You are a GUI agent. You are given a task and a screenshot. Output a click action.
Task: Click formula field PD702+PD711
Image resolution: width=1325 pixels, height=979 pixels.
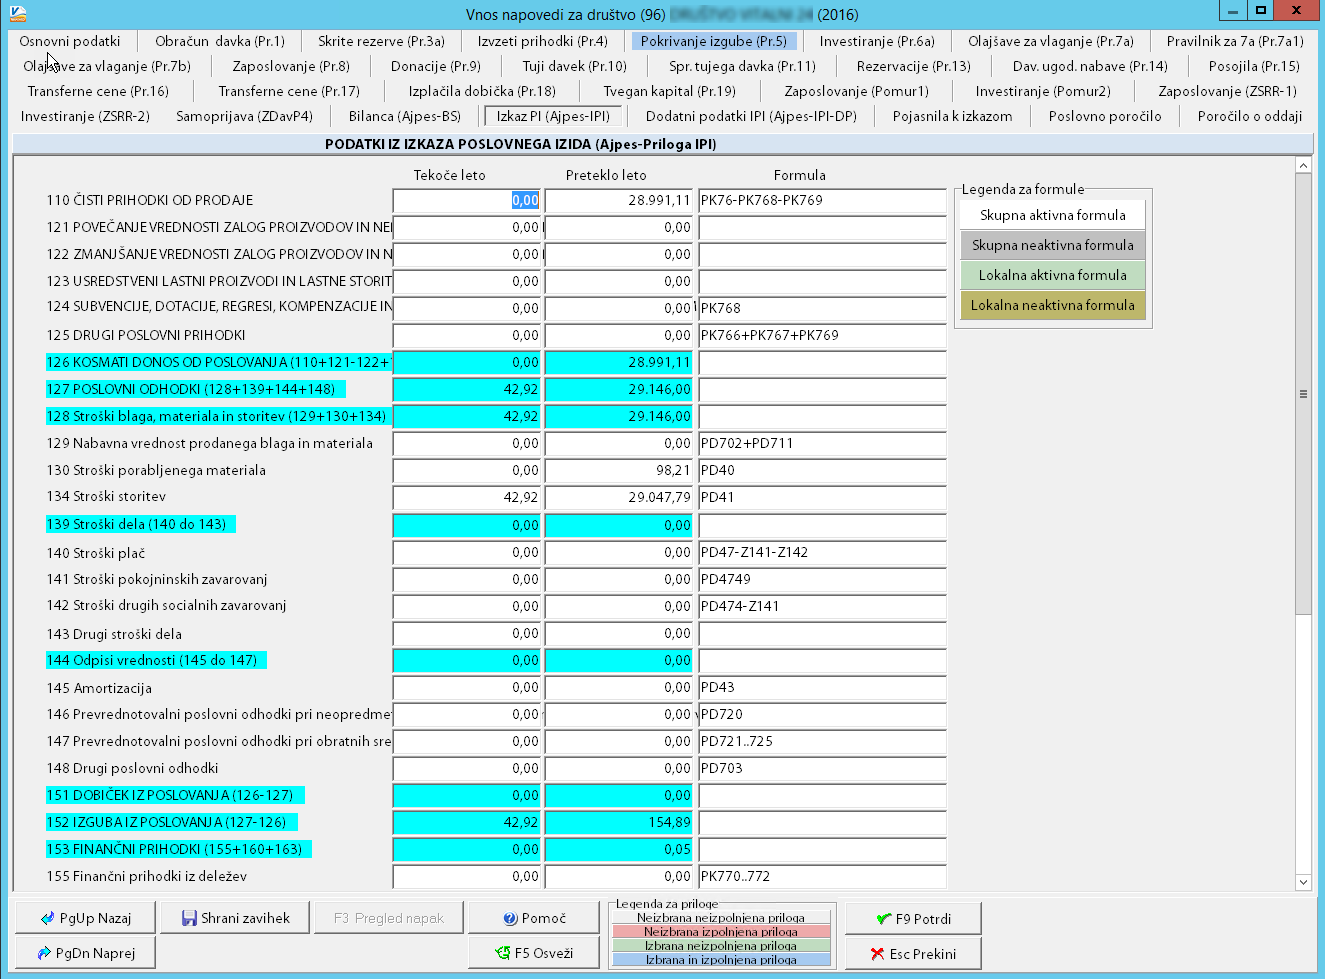pyautogui.click(x=822, y=443)
